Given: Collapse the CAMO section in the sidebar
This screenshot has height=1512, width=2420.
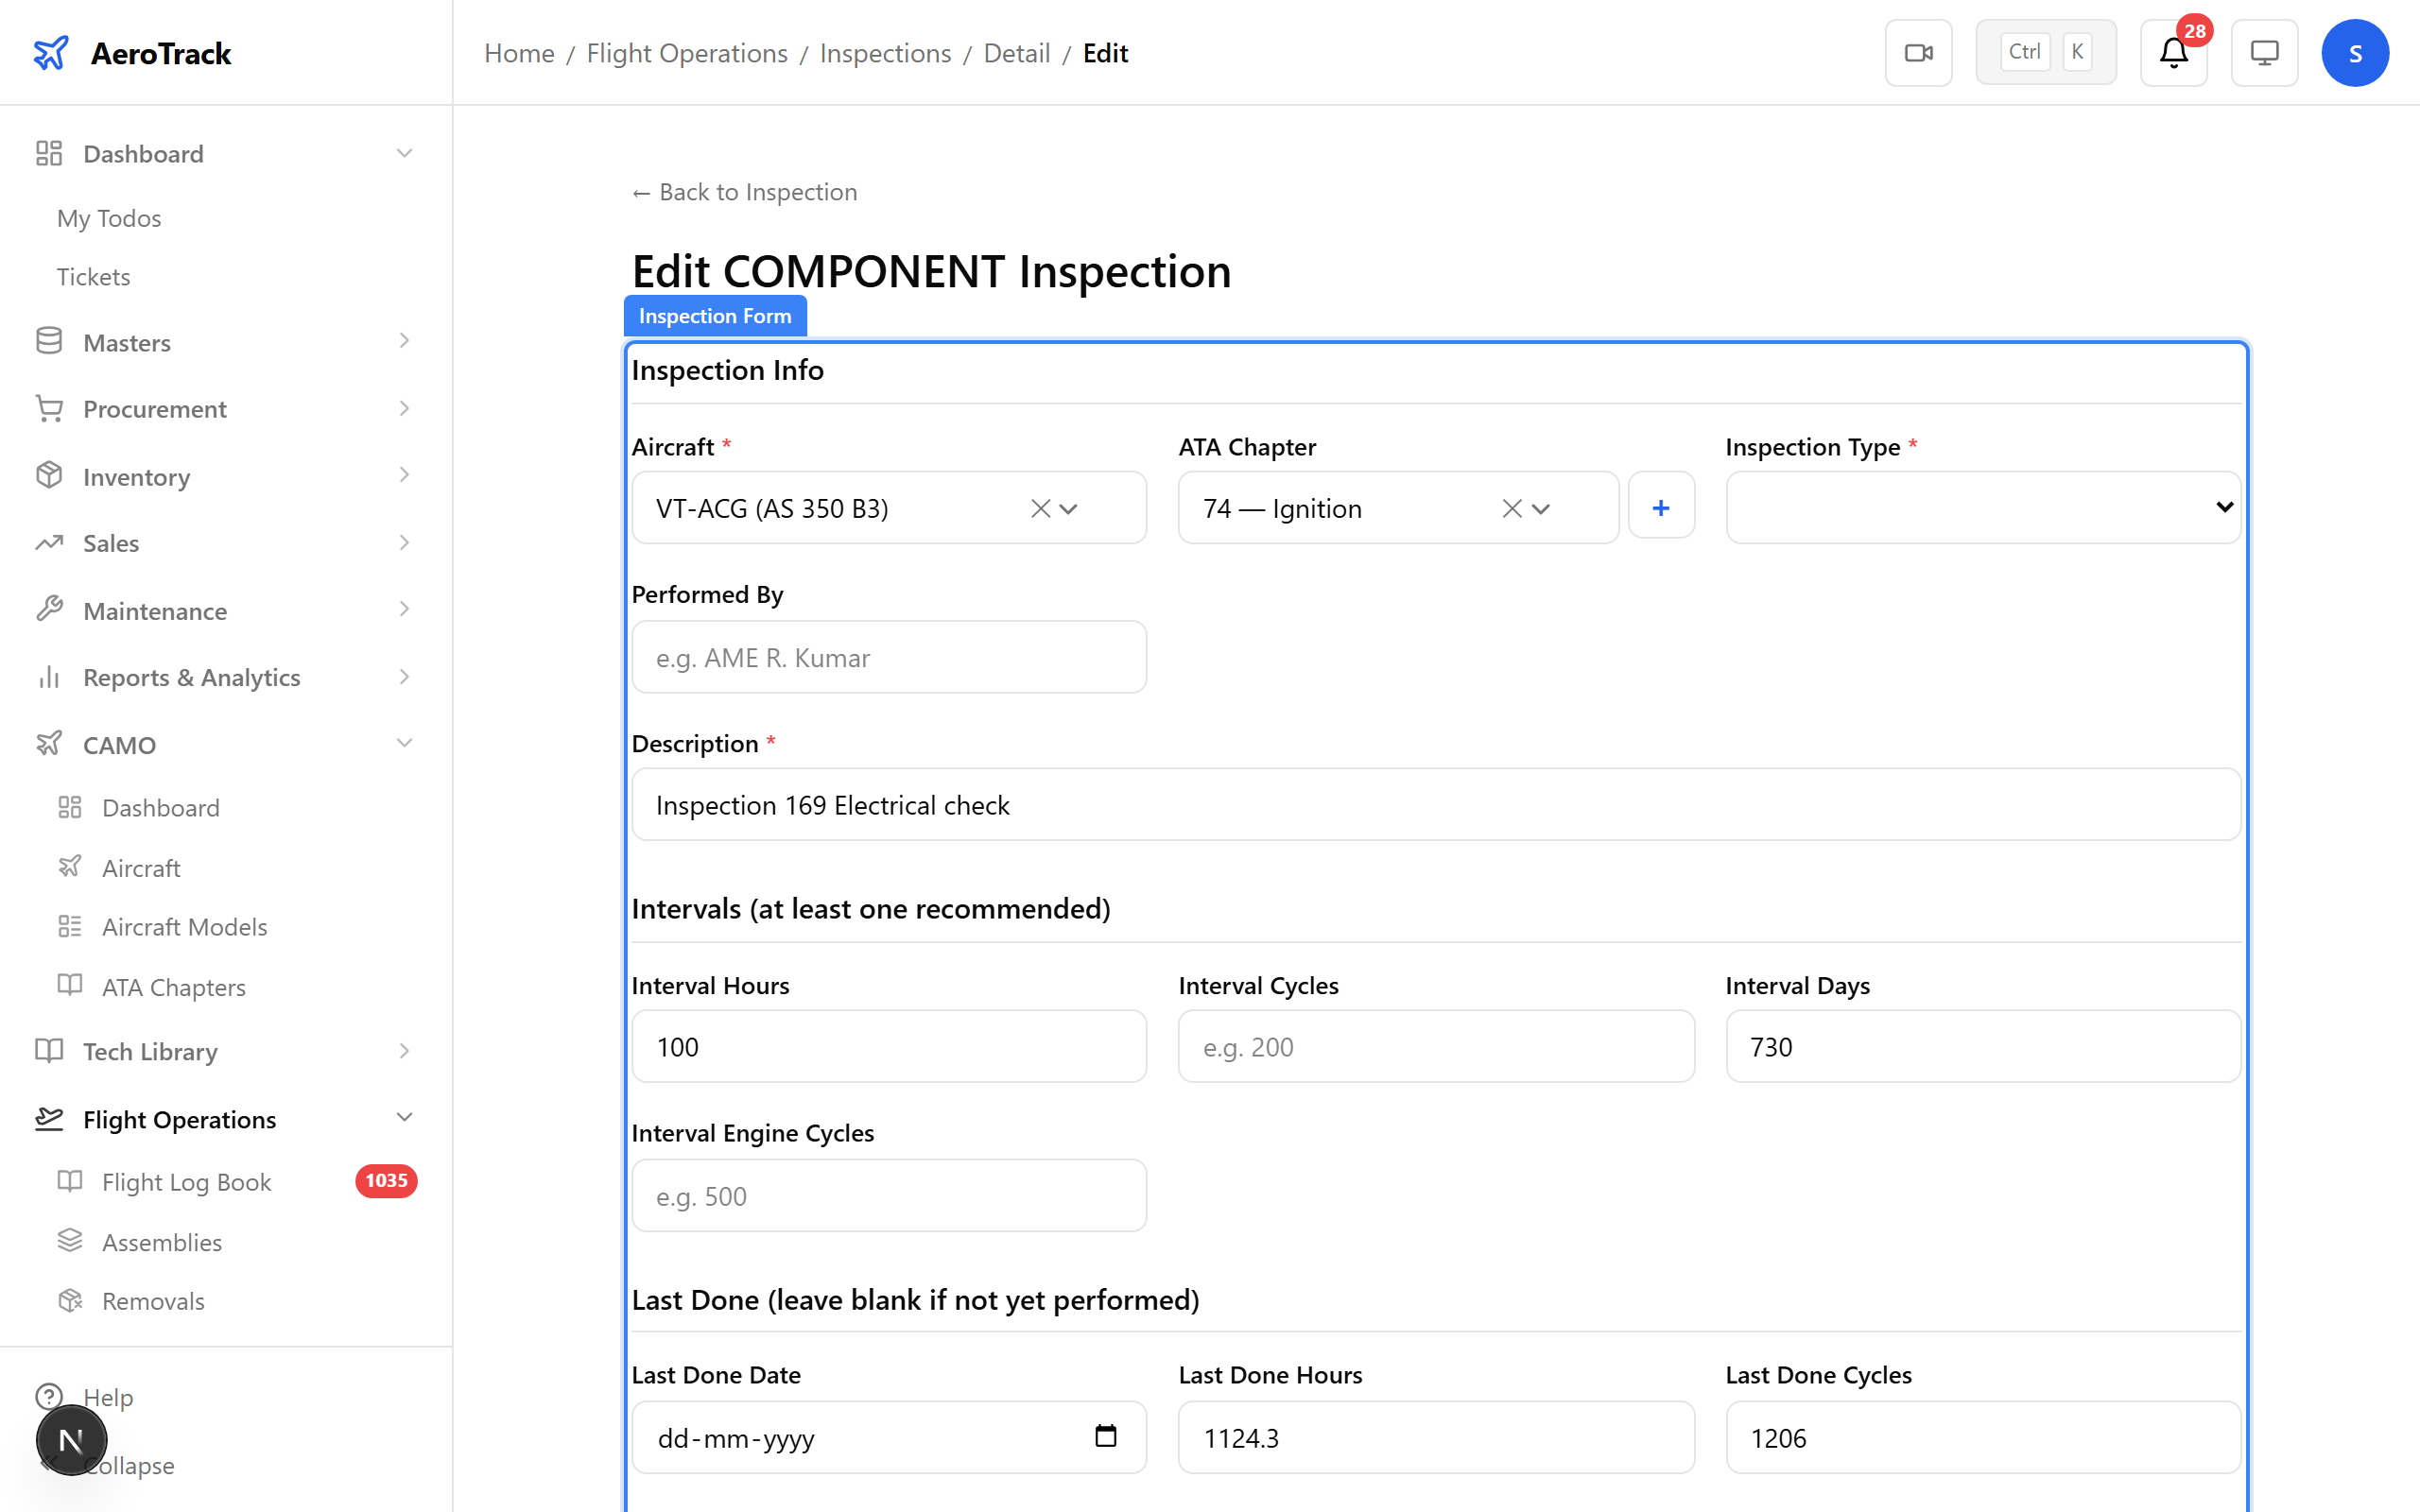Looking at the screenshot, I should click(404, 743).
